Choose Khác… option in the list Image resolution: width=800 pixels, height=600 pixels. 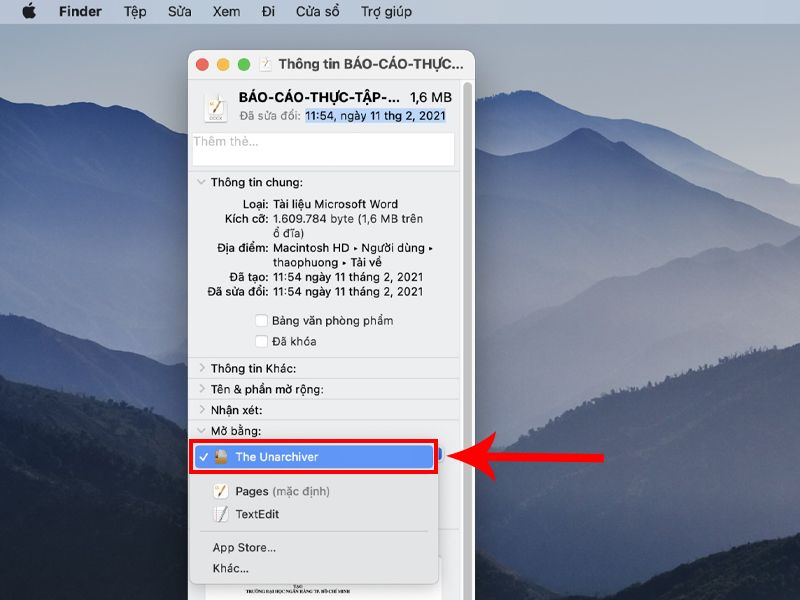(x=230, y=568)
